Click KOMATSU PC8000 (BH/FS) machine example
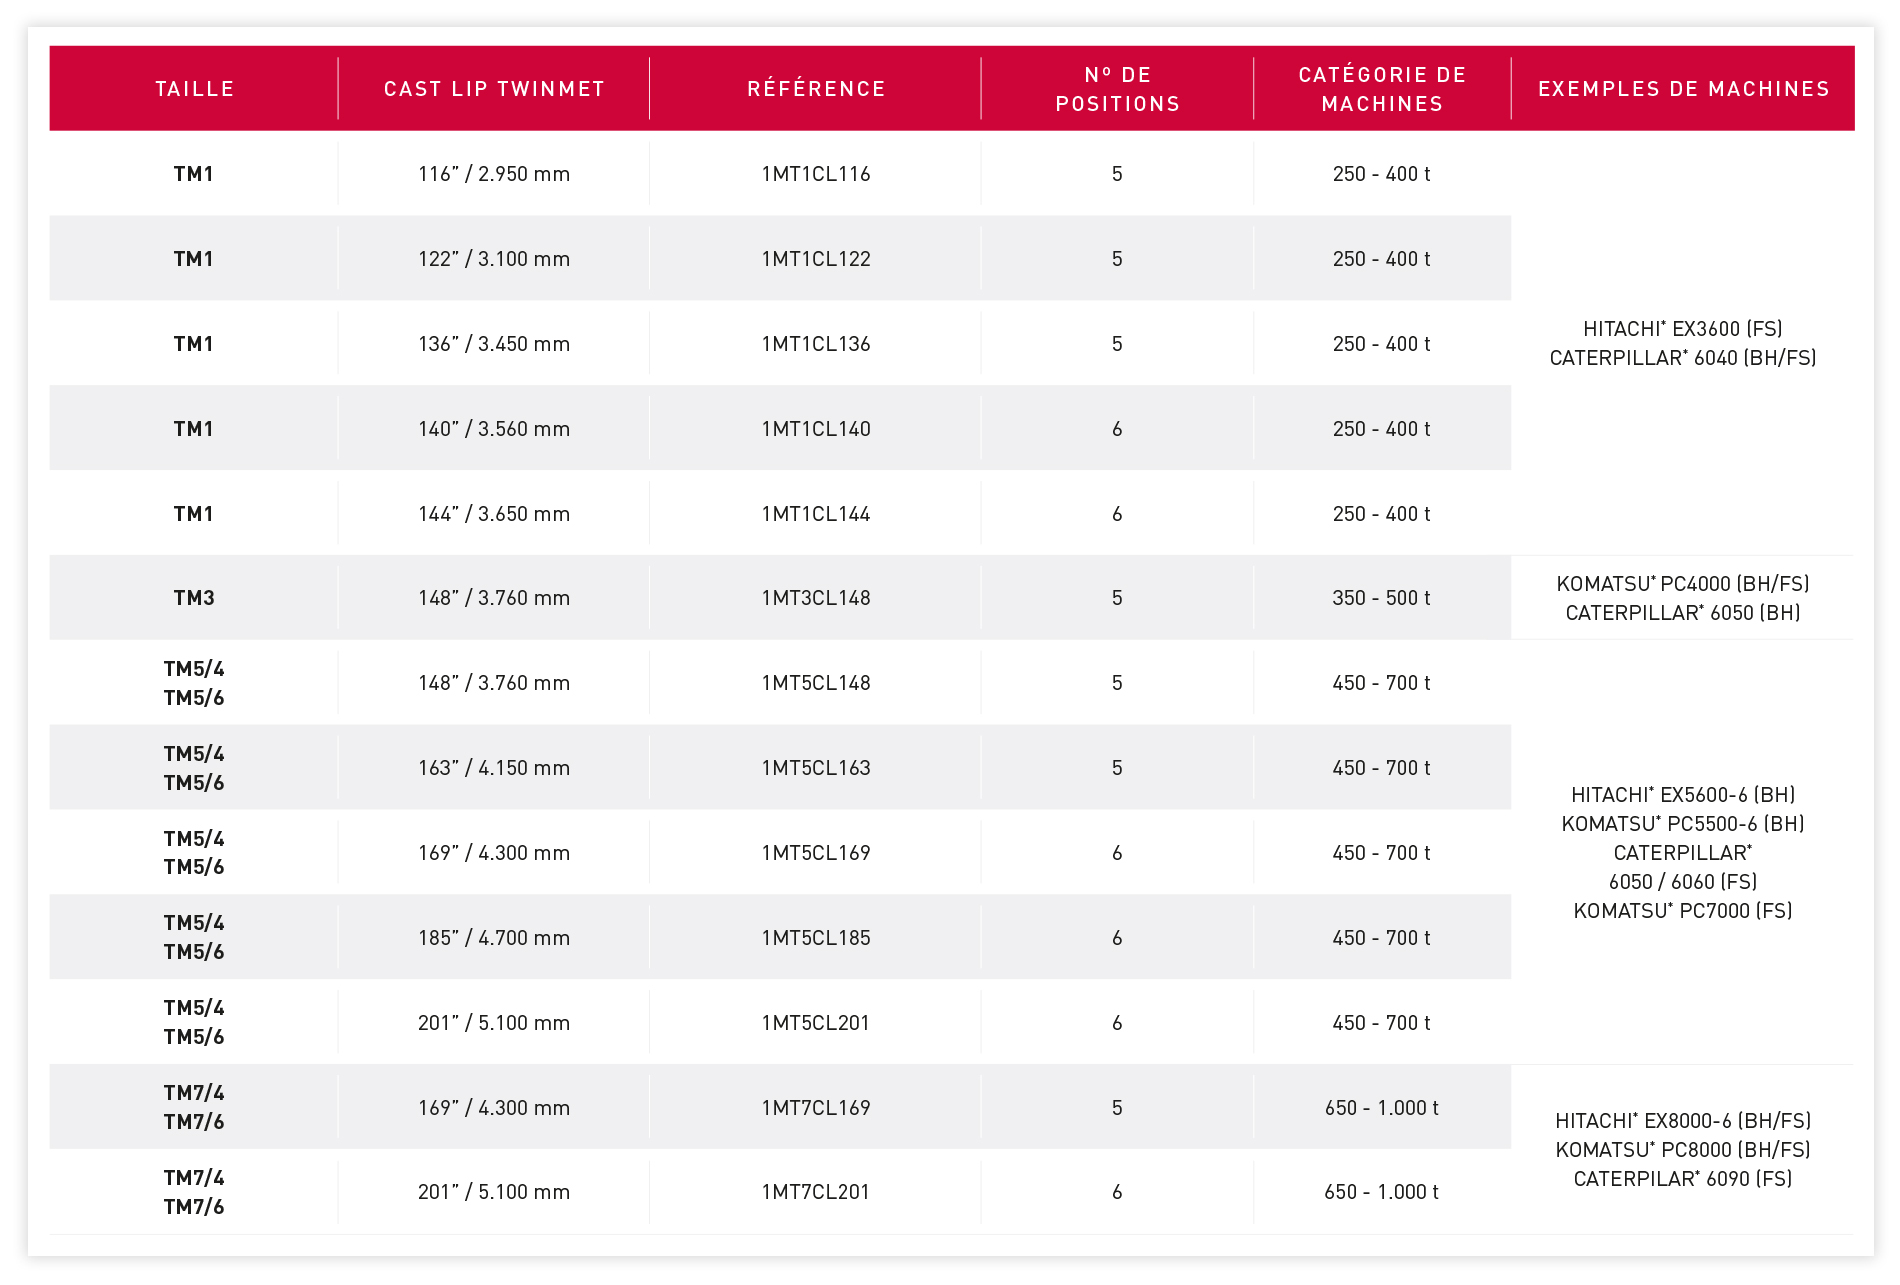The height and width of the screenshot is (1285, 1900). coord(1682,1150)
